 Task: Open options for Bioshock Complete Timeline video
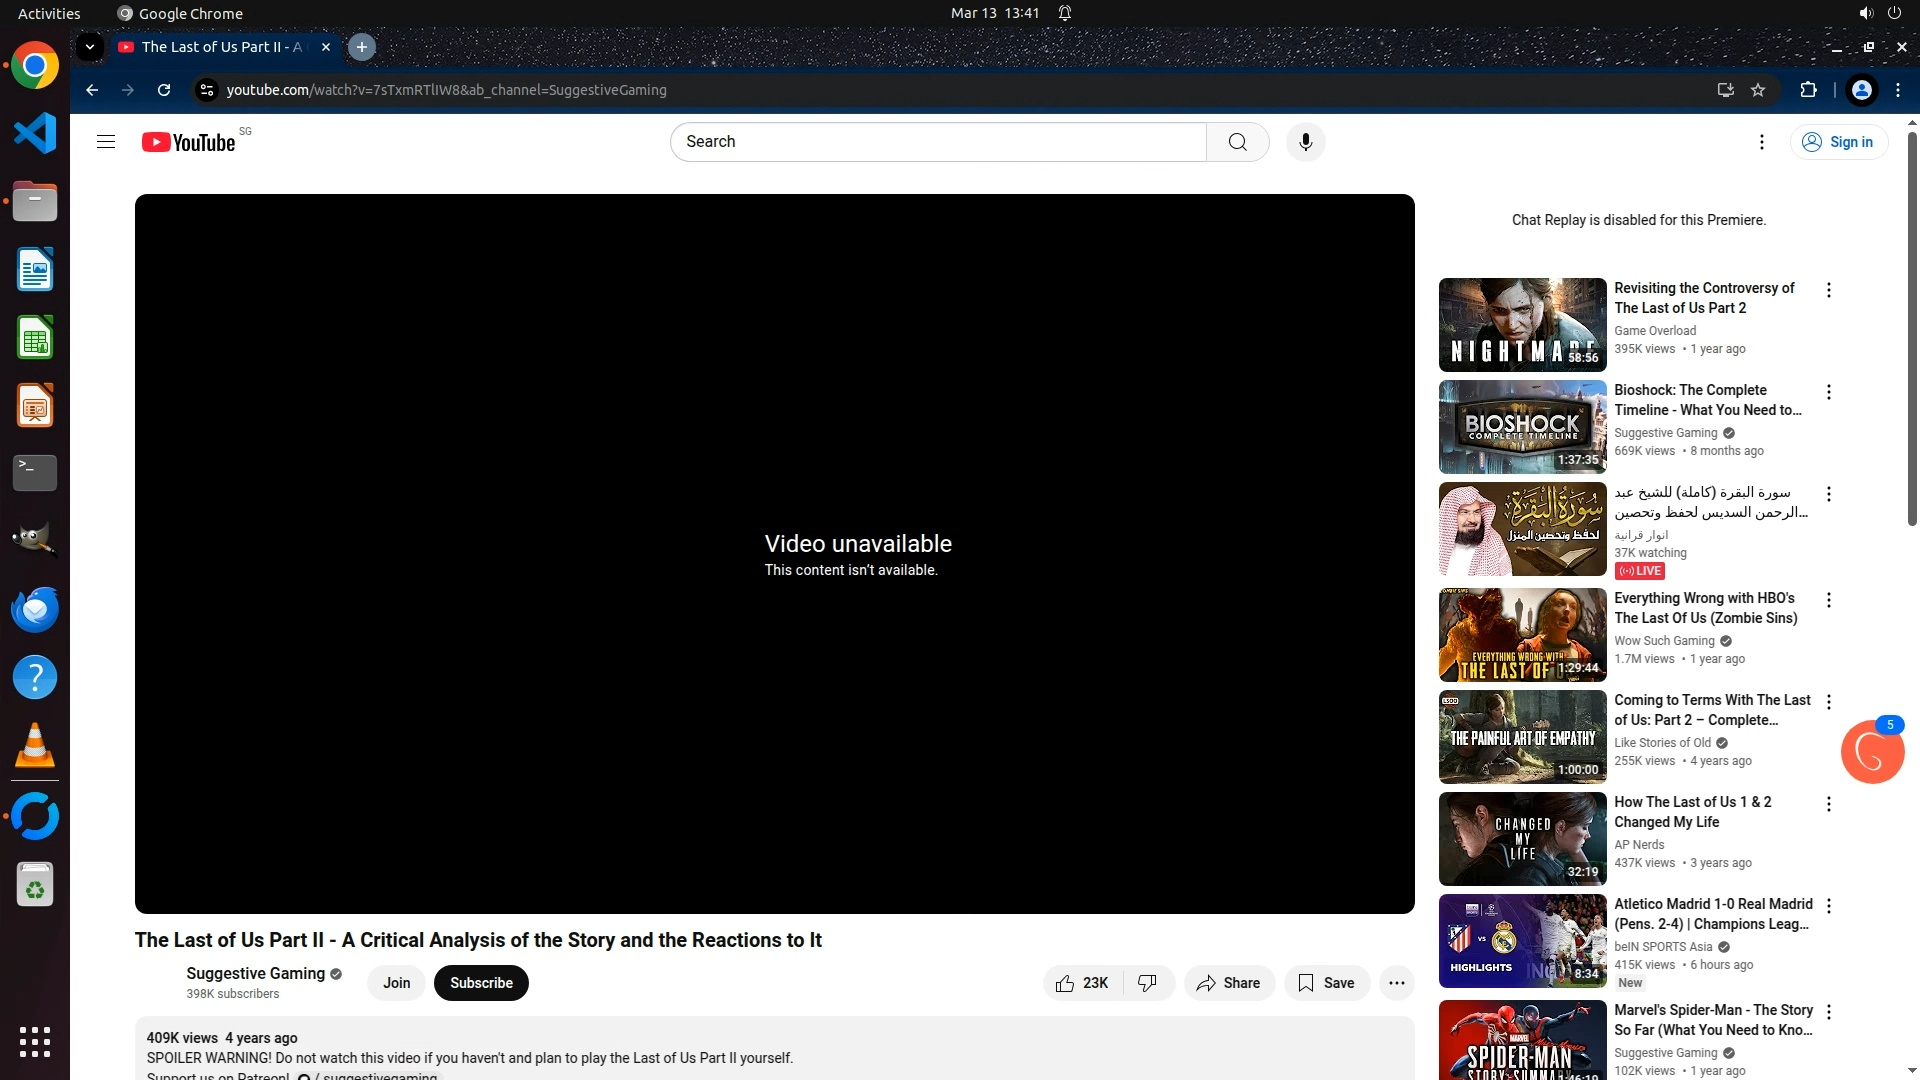pyautogui.click(x=1828, y=392)
